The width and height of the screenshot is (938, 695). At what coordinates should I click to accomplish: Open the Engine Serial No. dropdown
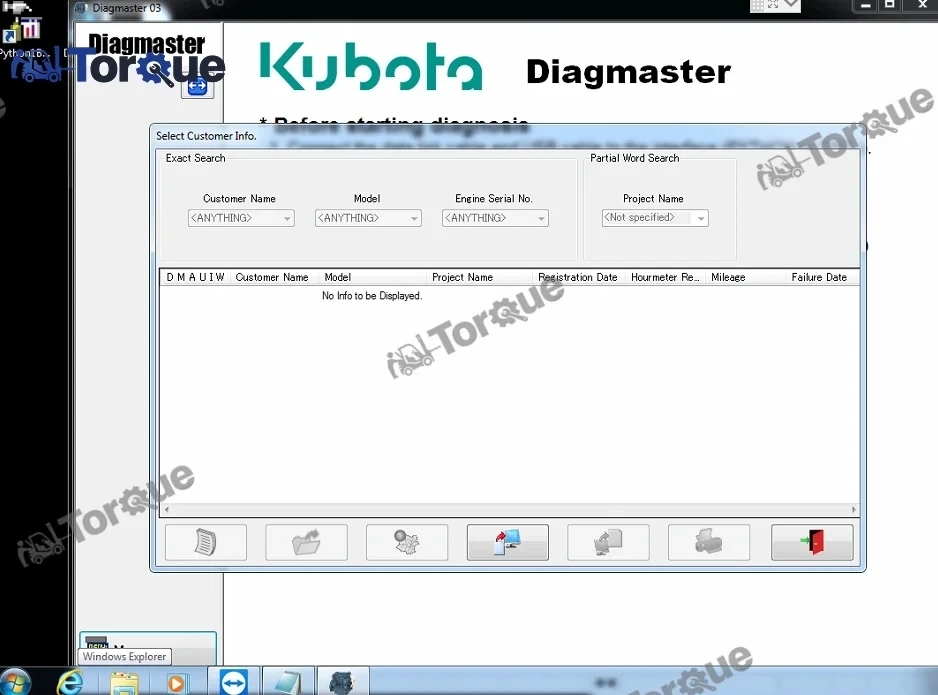(495, 218)
